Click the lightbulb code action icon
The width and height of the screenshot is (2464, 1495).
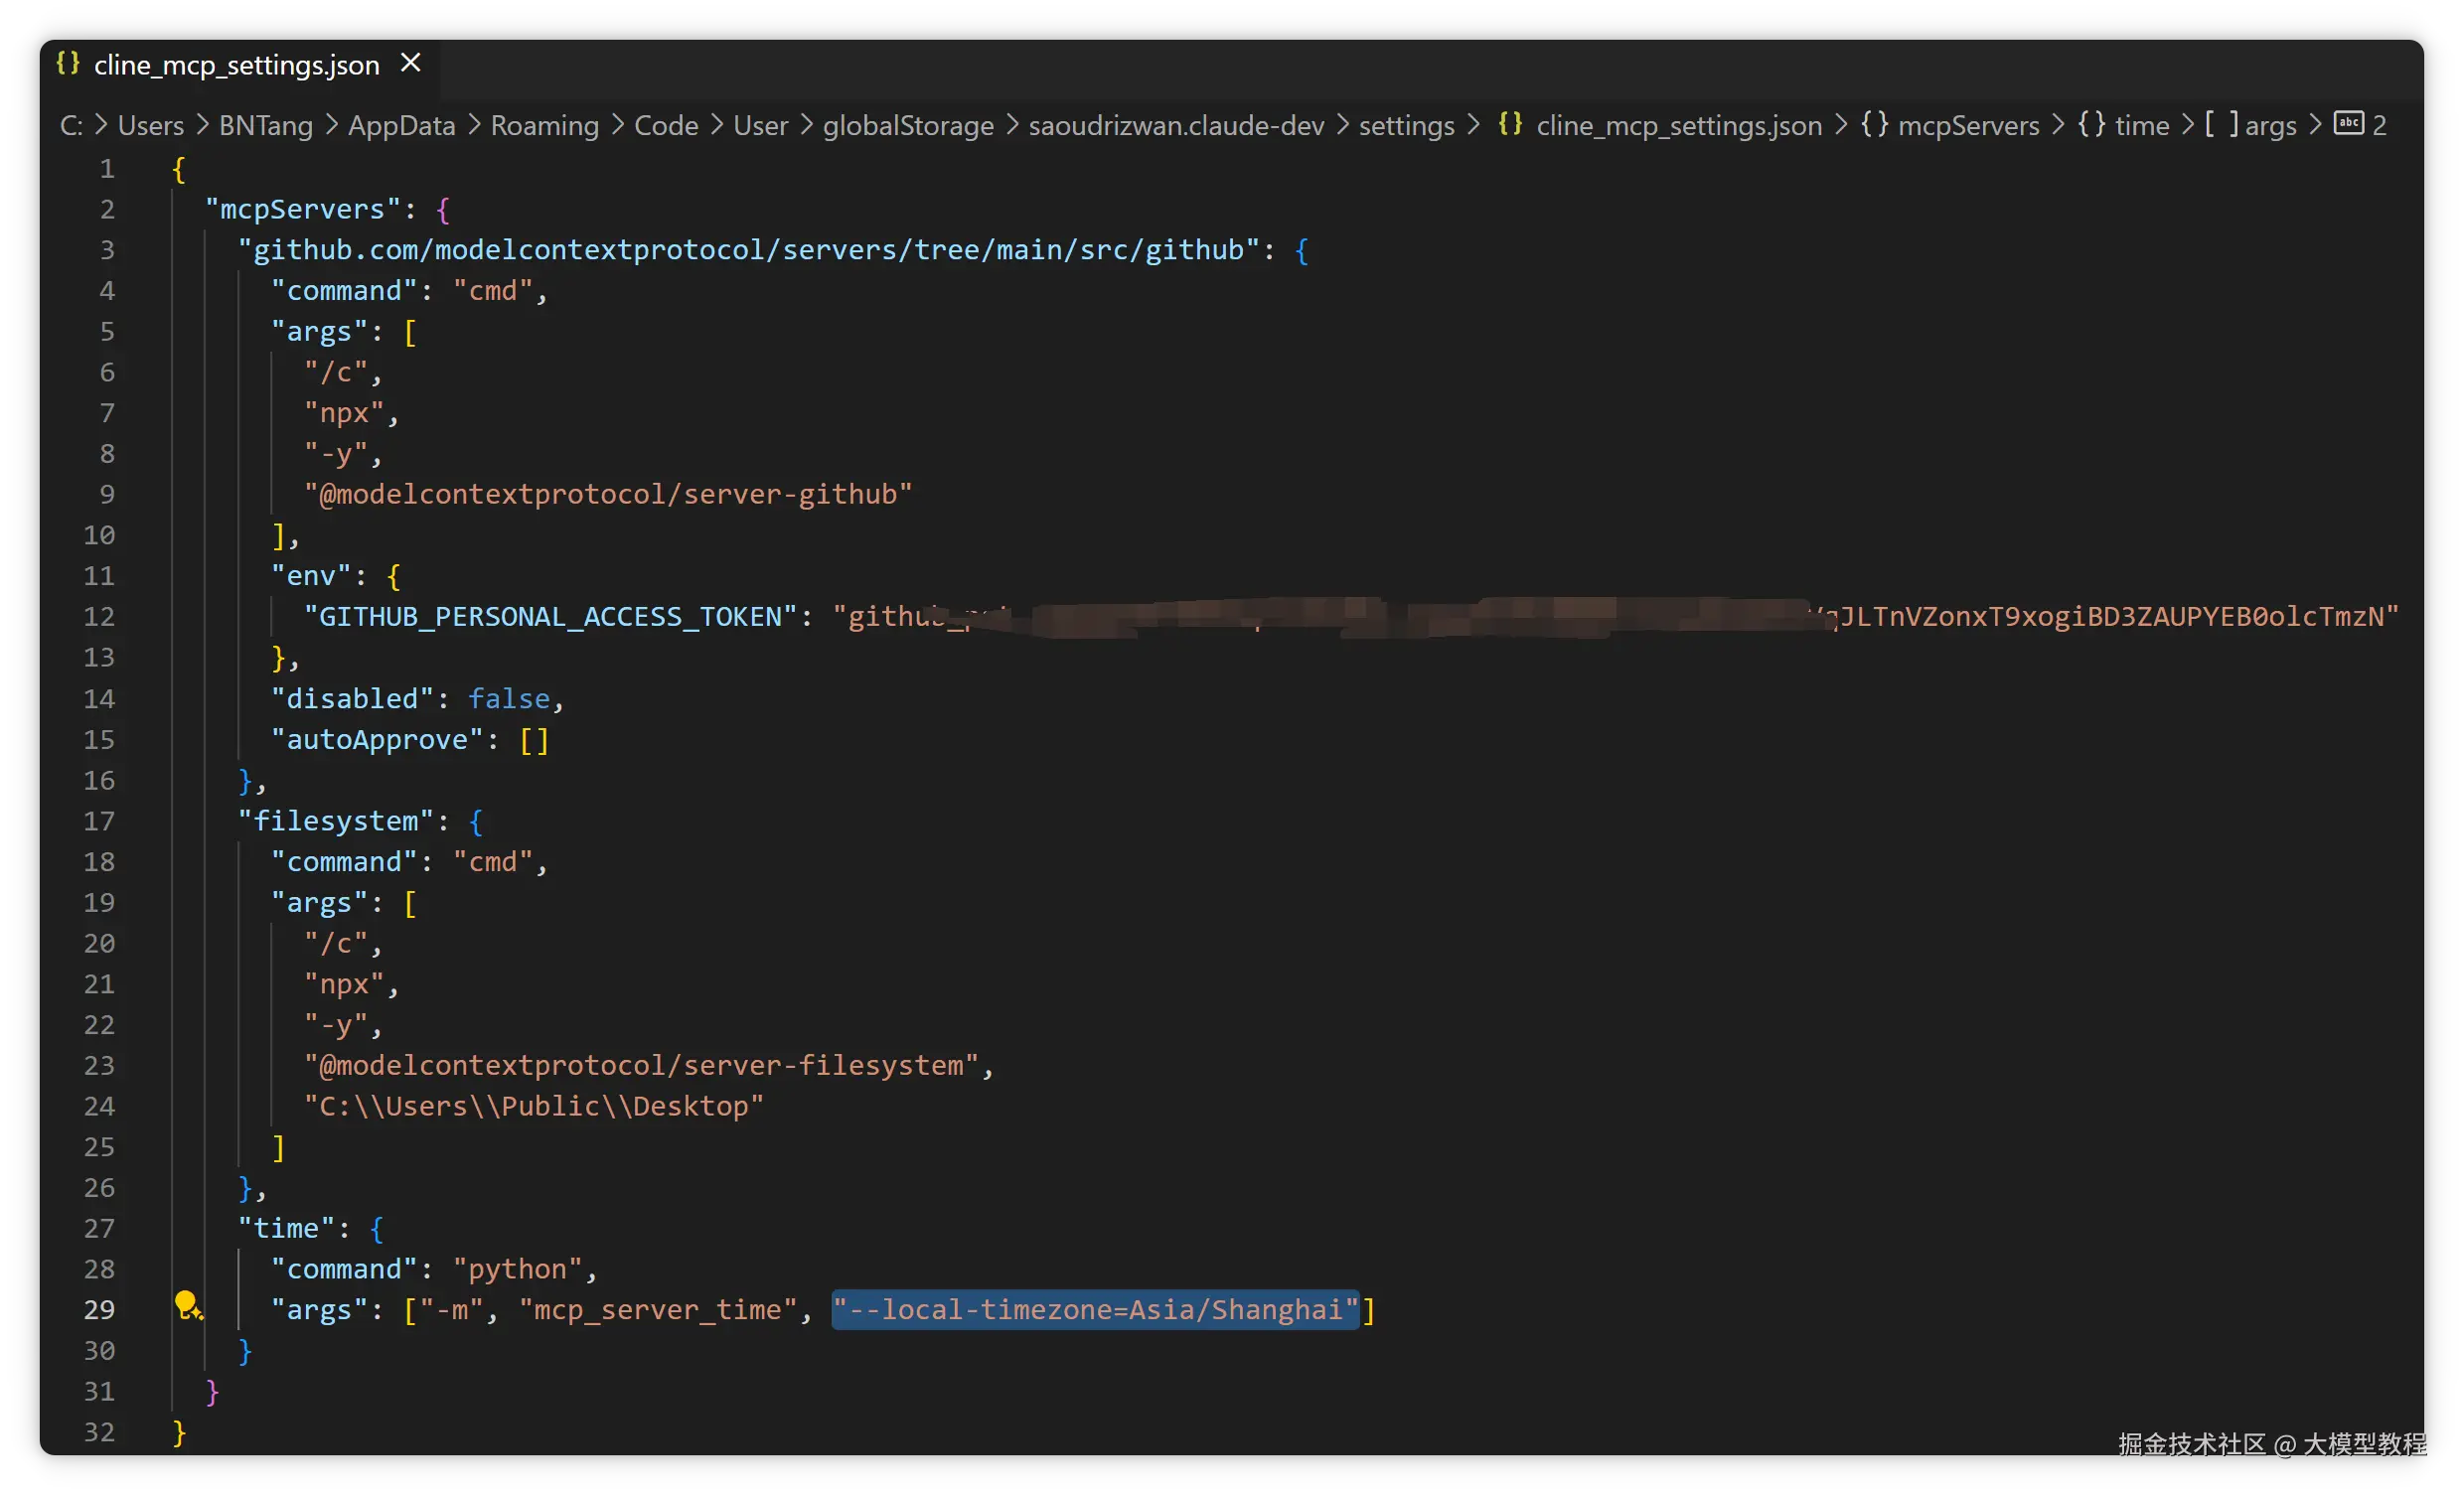187,1304
